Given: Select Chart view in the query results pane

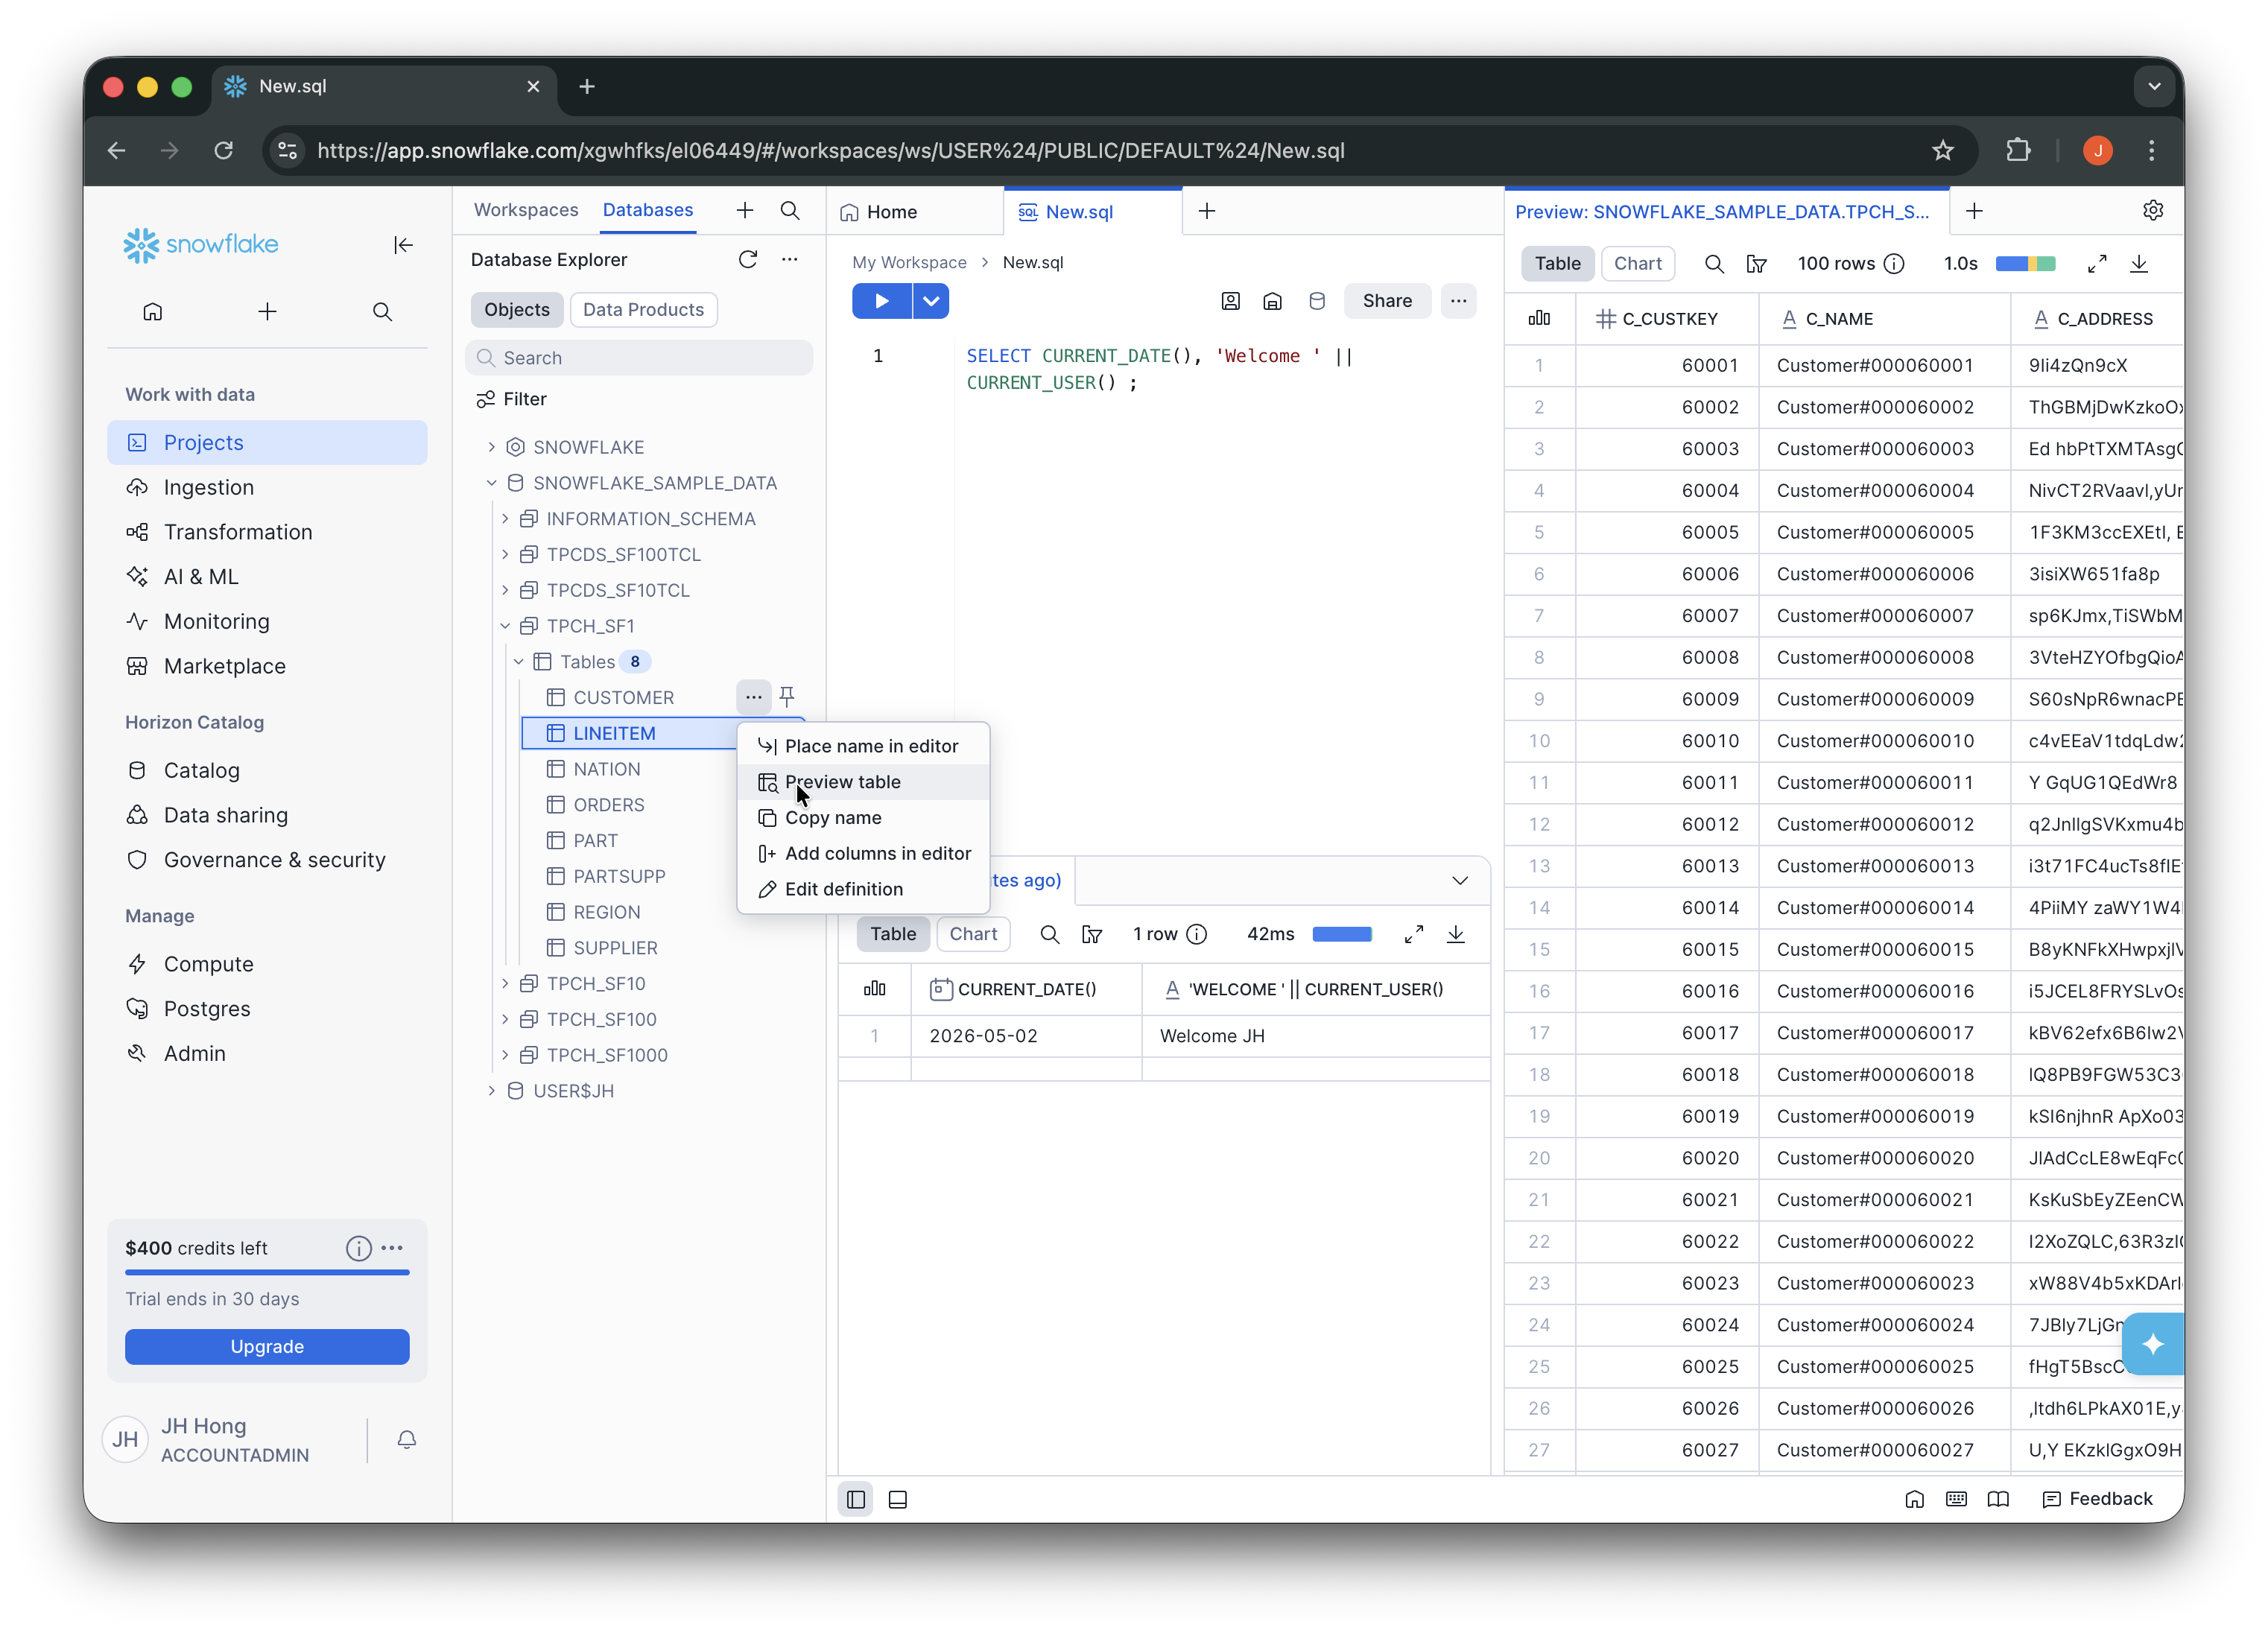Looking at the screenshot, I should pyautogui.click(x=974, y=934).
